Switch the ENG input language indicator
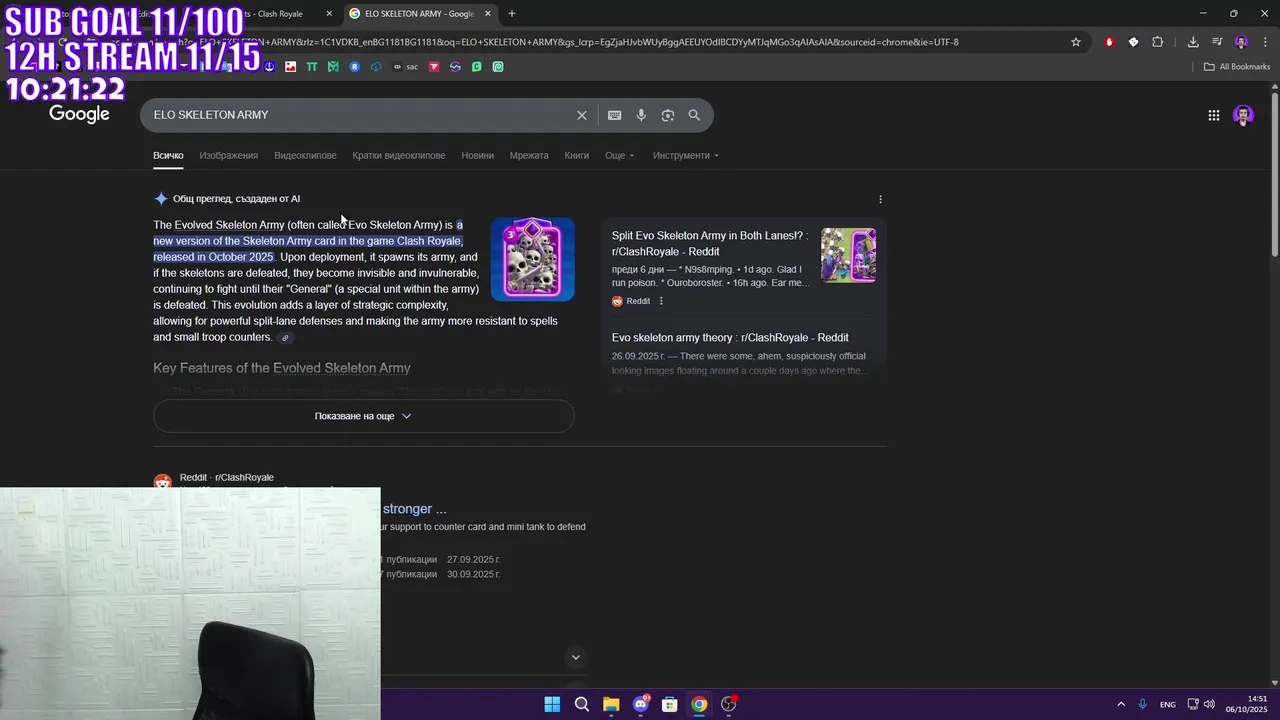 click(x=1168, y=705)
